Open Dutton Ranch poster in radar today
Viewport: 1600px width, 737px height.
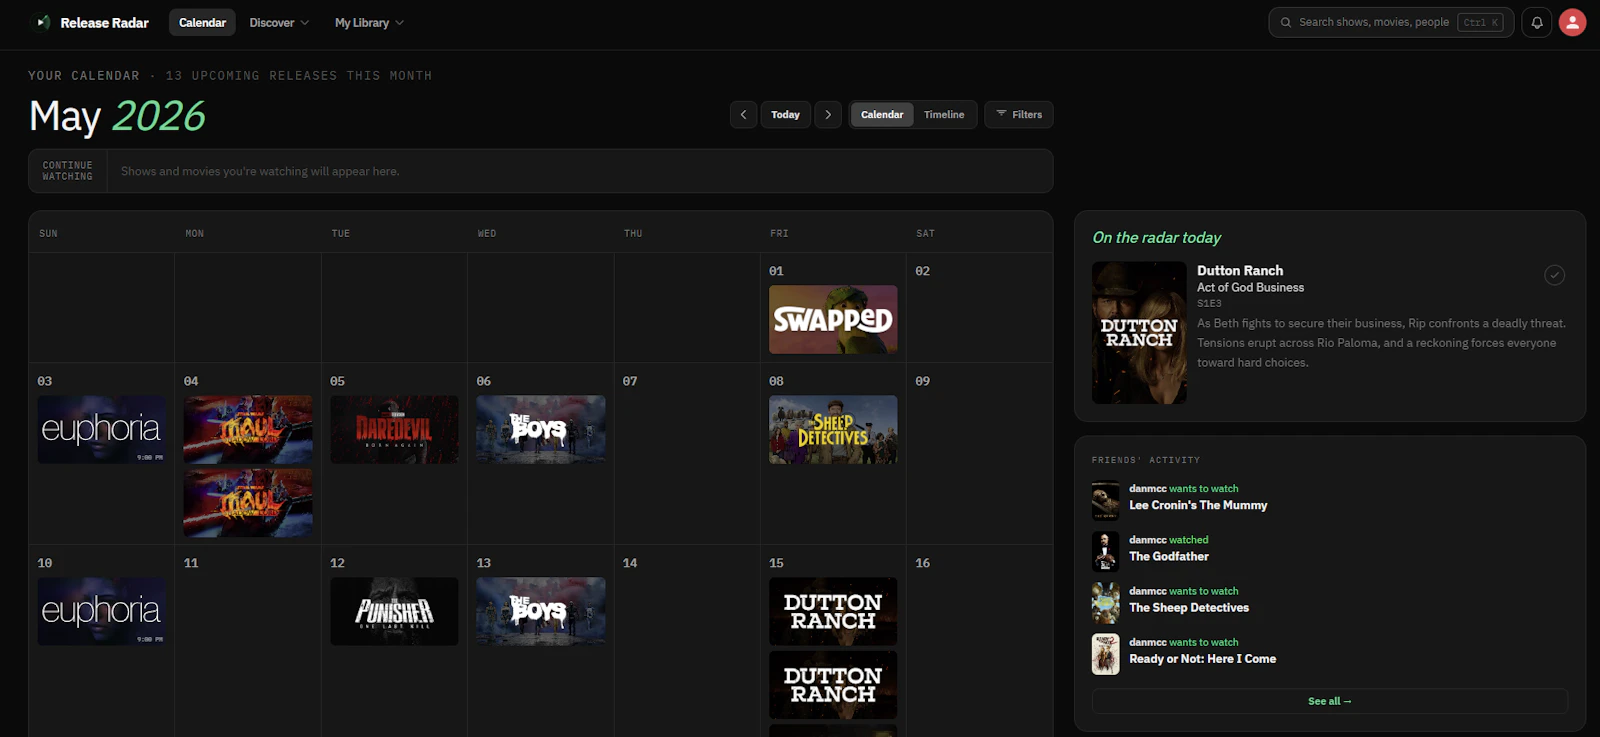(1139, 333)
